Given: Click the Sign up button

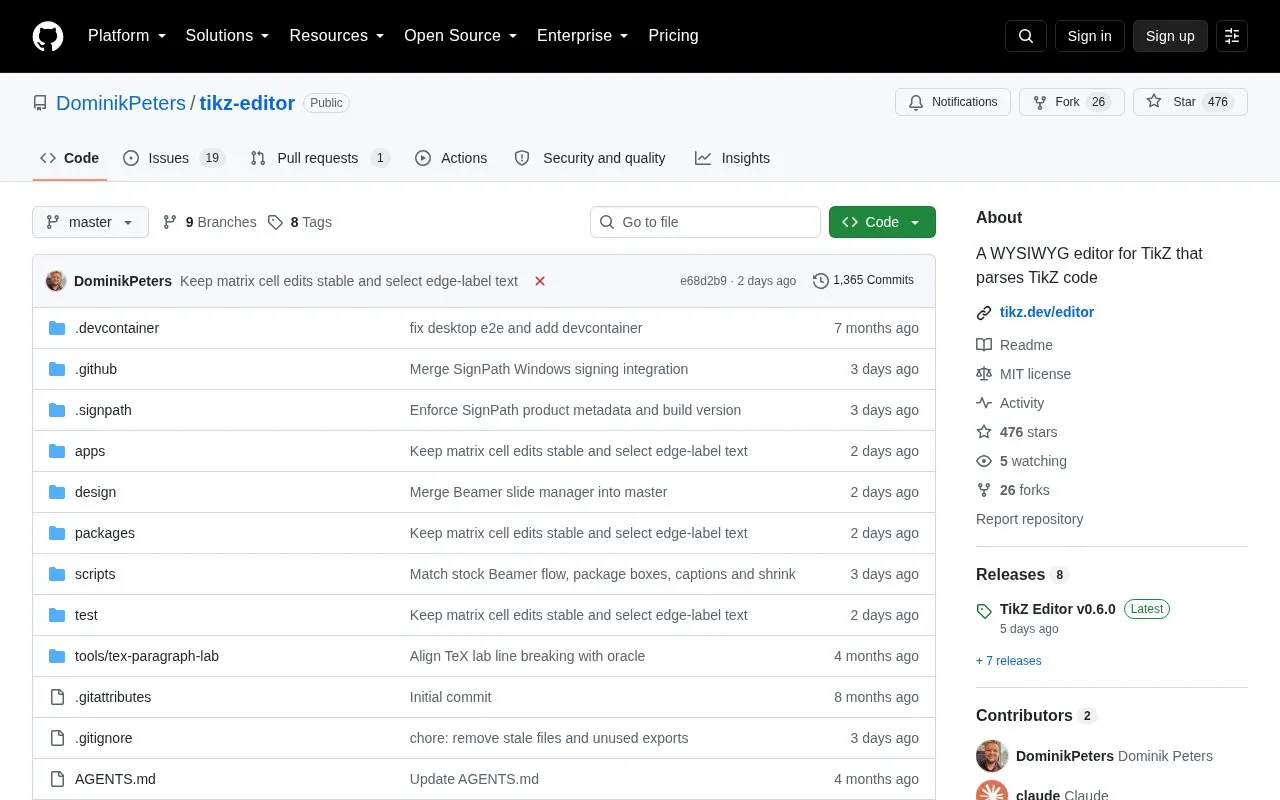Looking at the screenshot, I should [x=1170, y=36].
